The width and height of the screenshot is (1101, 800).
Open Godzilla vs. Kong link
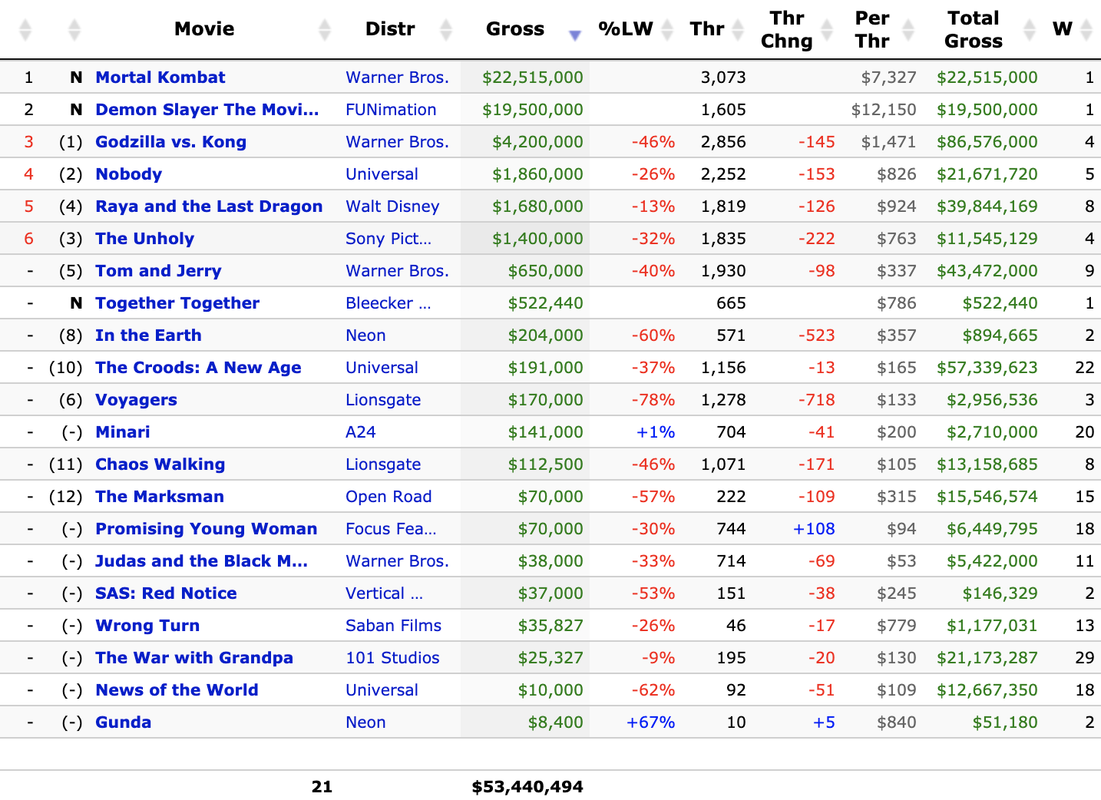171,142
